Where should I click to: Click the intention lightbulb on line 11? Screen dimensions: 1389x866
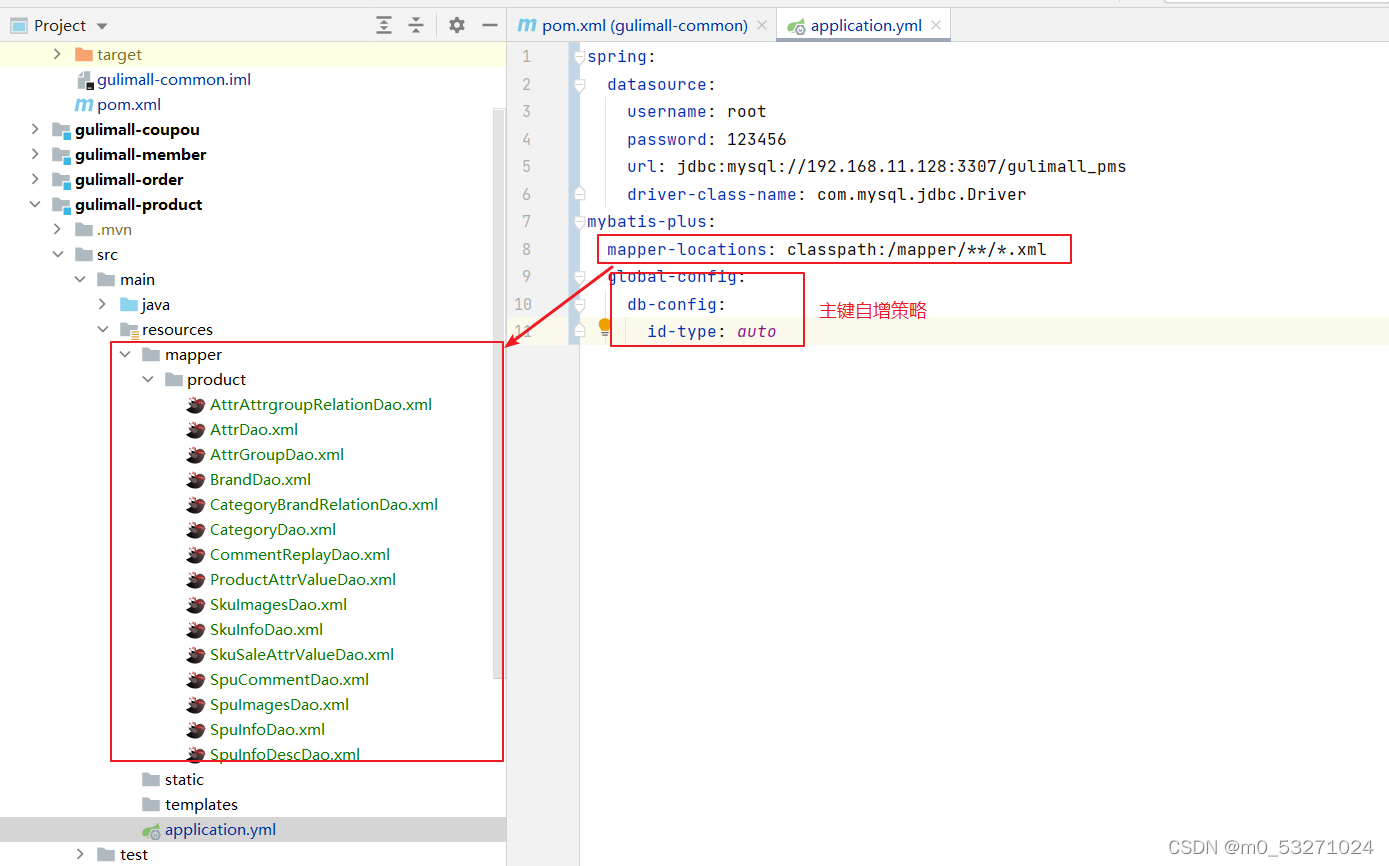(x=605, y=326)
